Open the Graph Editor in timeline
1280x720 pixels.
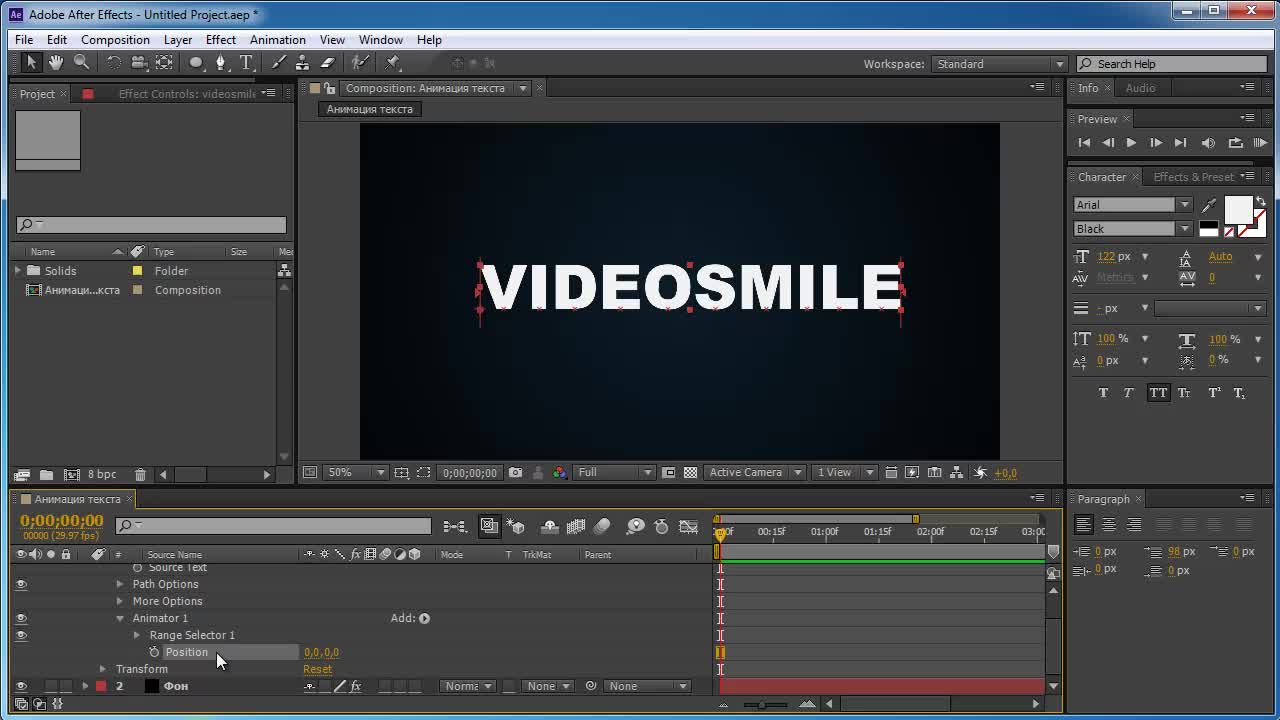click(x=688, y=526)
